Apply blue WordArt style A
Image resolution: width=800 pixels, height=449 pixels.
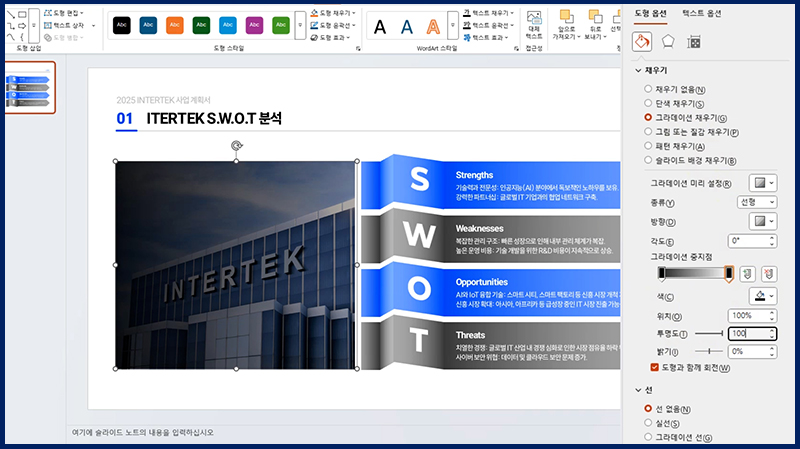407,27
